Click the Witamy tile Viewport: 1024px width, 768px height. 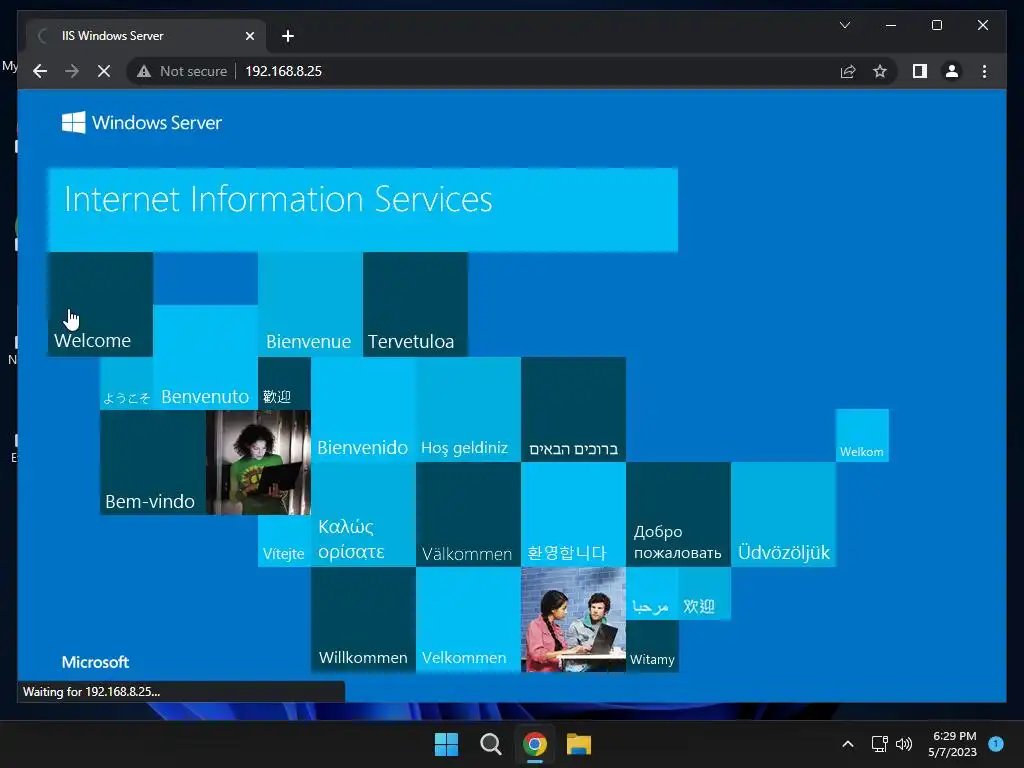click(652, 646)
